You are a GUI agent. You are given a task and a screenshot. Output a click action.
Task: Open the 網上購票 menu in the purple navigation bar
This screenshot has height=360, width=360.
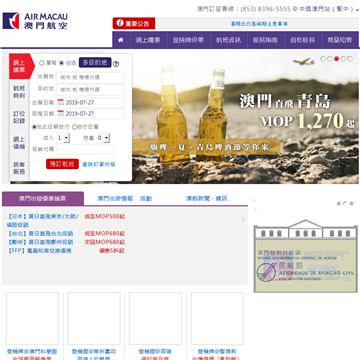(x=148, y=40)
